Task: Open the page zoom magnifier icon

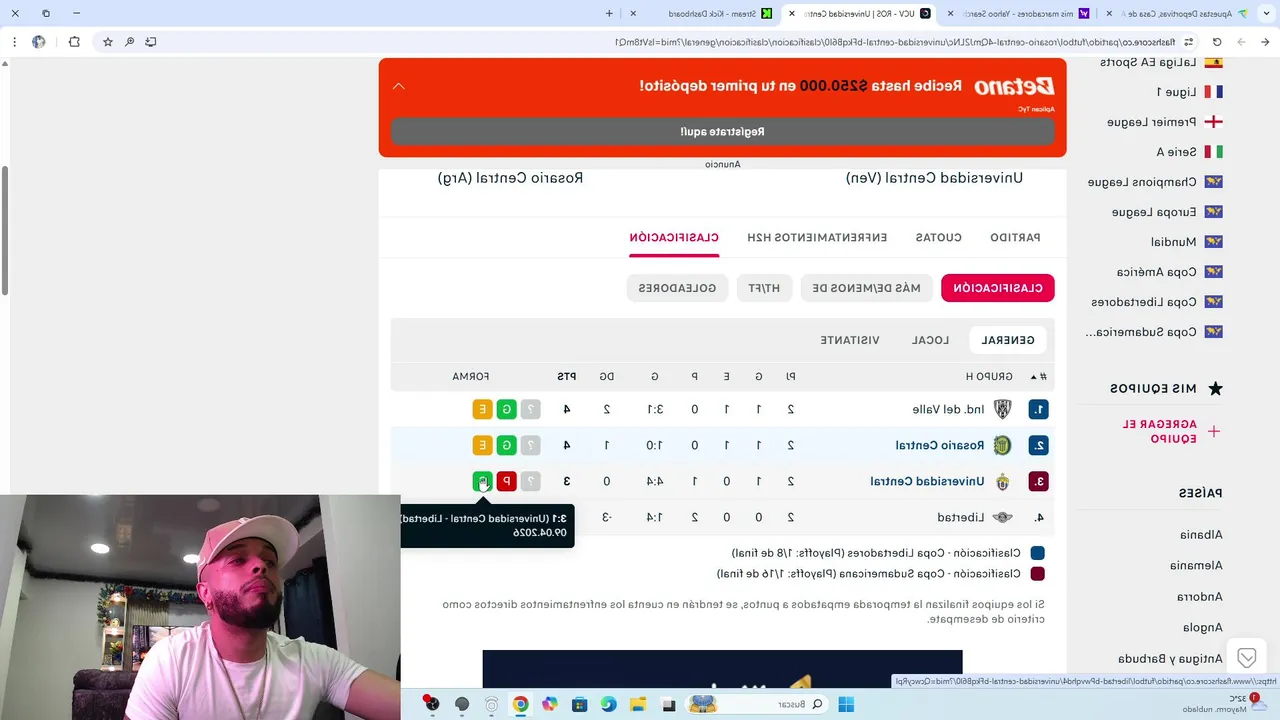Action: (130, 42)
